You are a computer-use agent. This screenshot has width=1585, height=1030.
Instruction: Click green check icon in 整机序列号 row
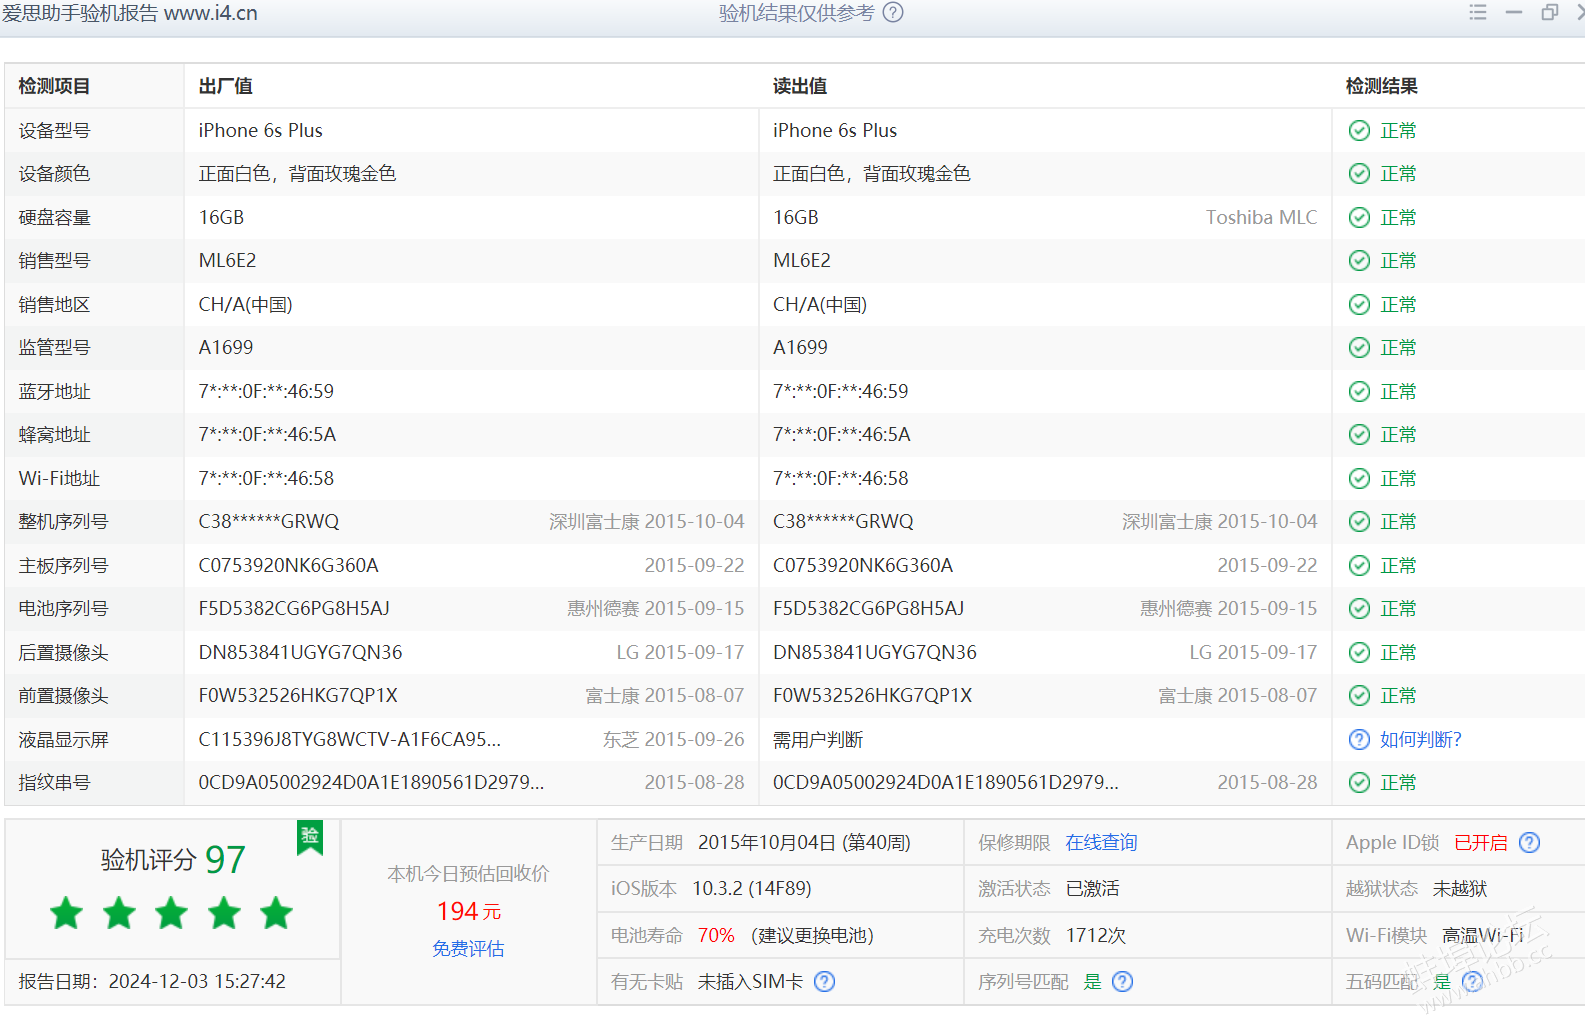[x=1359, y=522]
